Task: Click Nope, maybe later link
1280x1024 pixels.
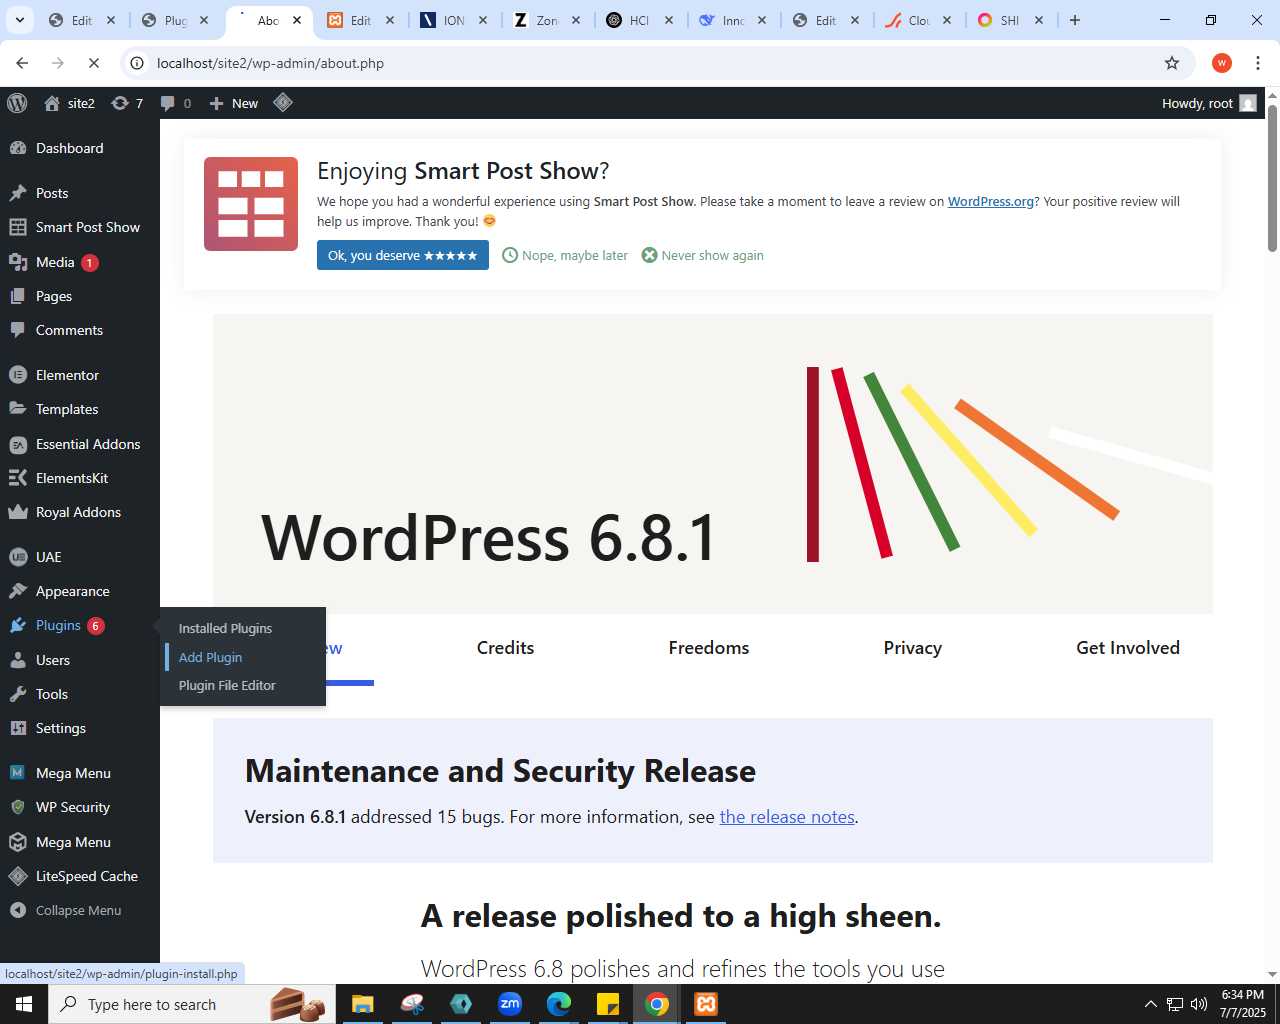Action: click(x=565, y=255)
